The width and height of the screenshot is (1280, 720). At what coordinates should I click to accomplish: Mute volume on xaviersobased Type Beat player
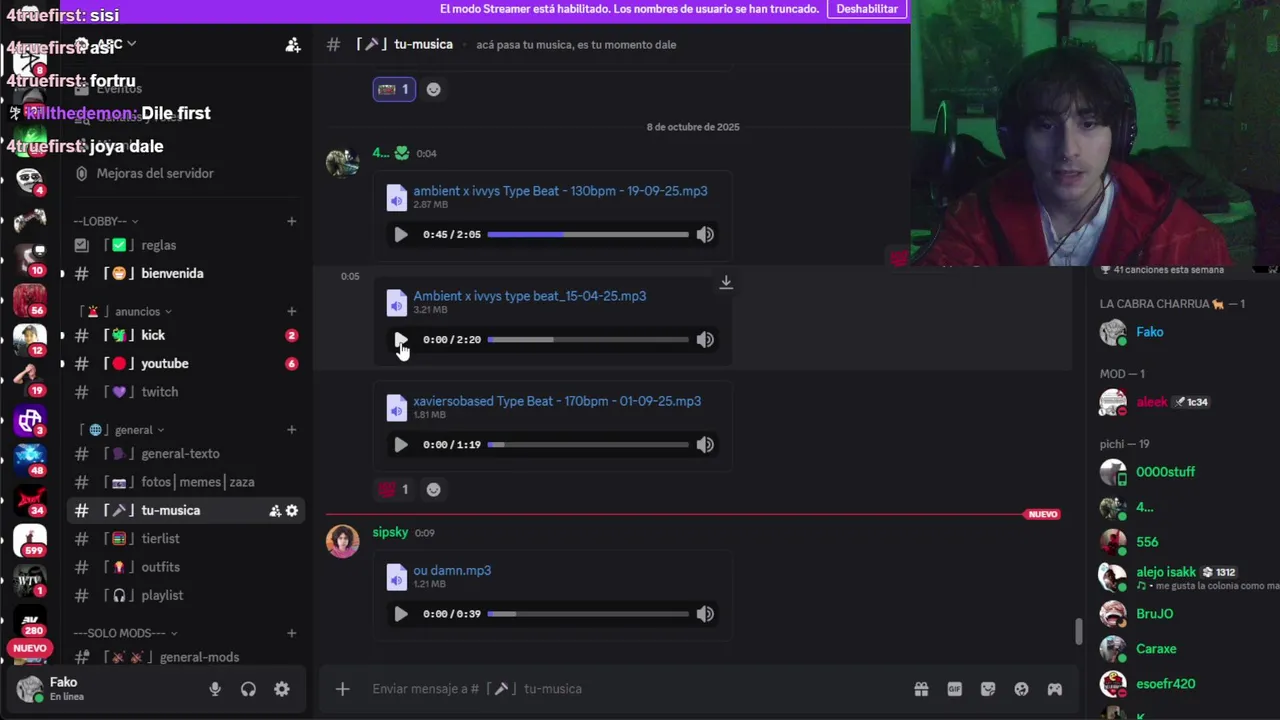(705, 444)
